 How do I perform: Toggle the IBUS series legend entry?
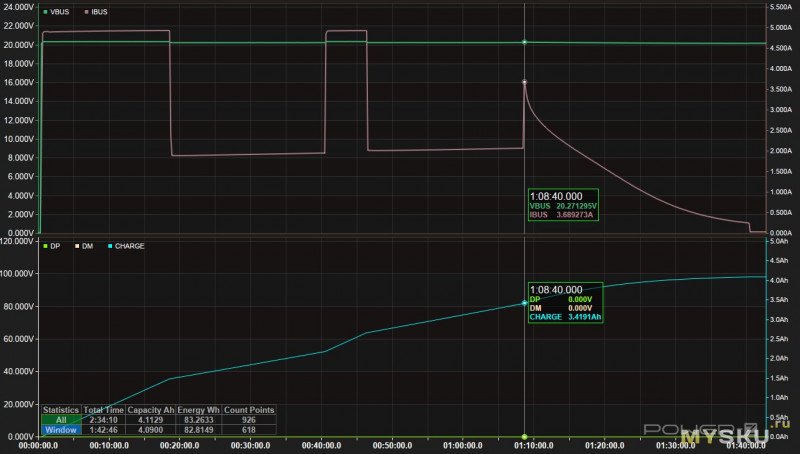pos(99,11)
